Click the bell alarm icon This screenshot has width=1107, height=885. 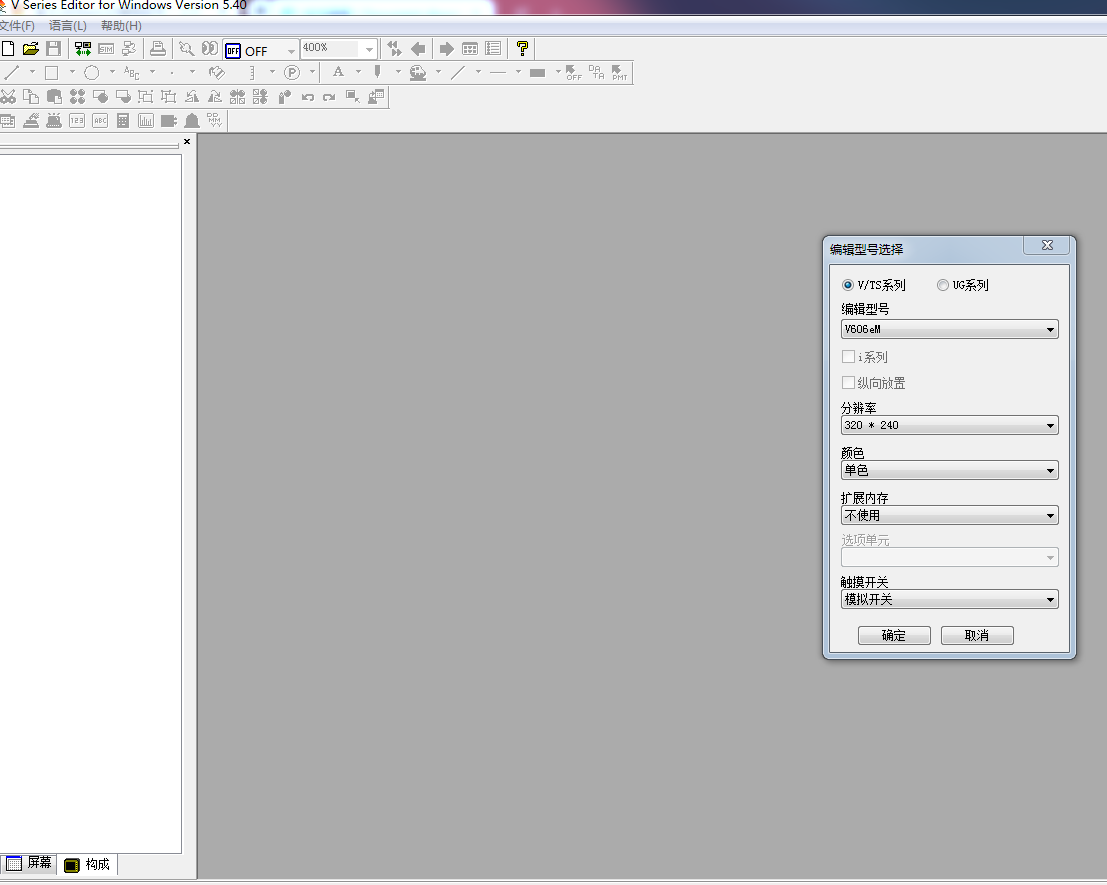(191, 121)
